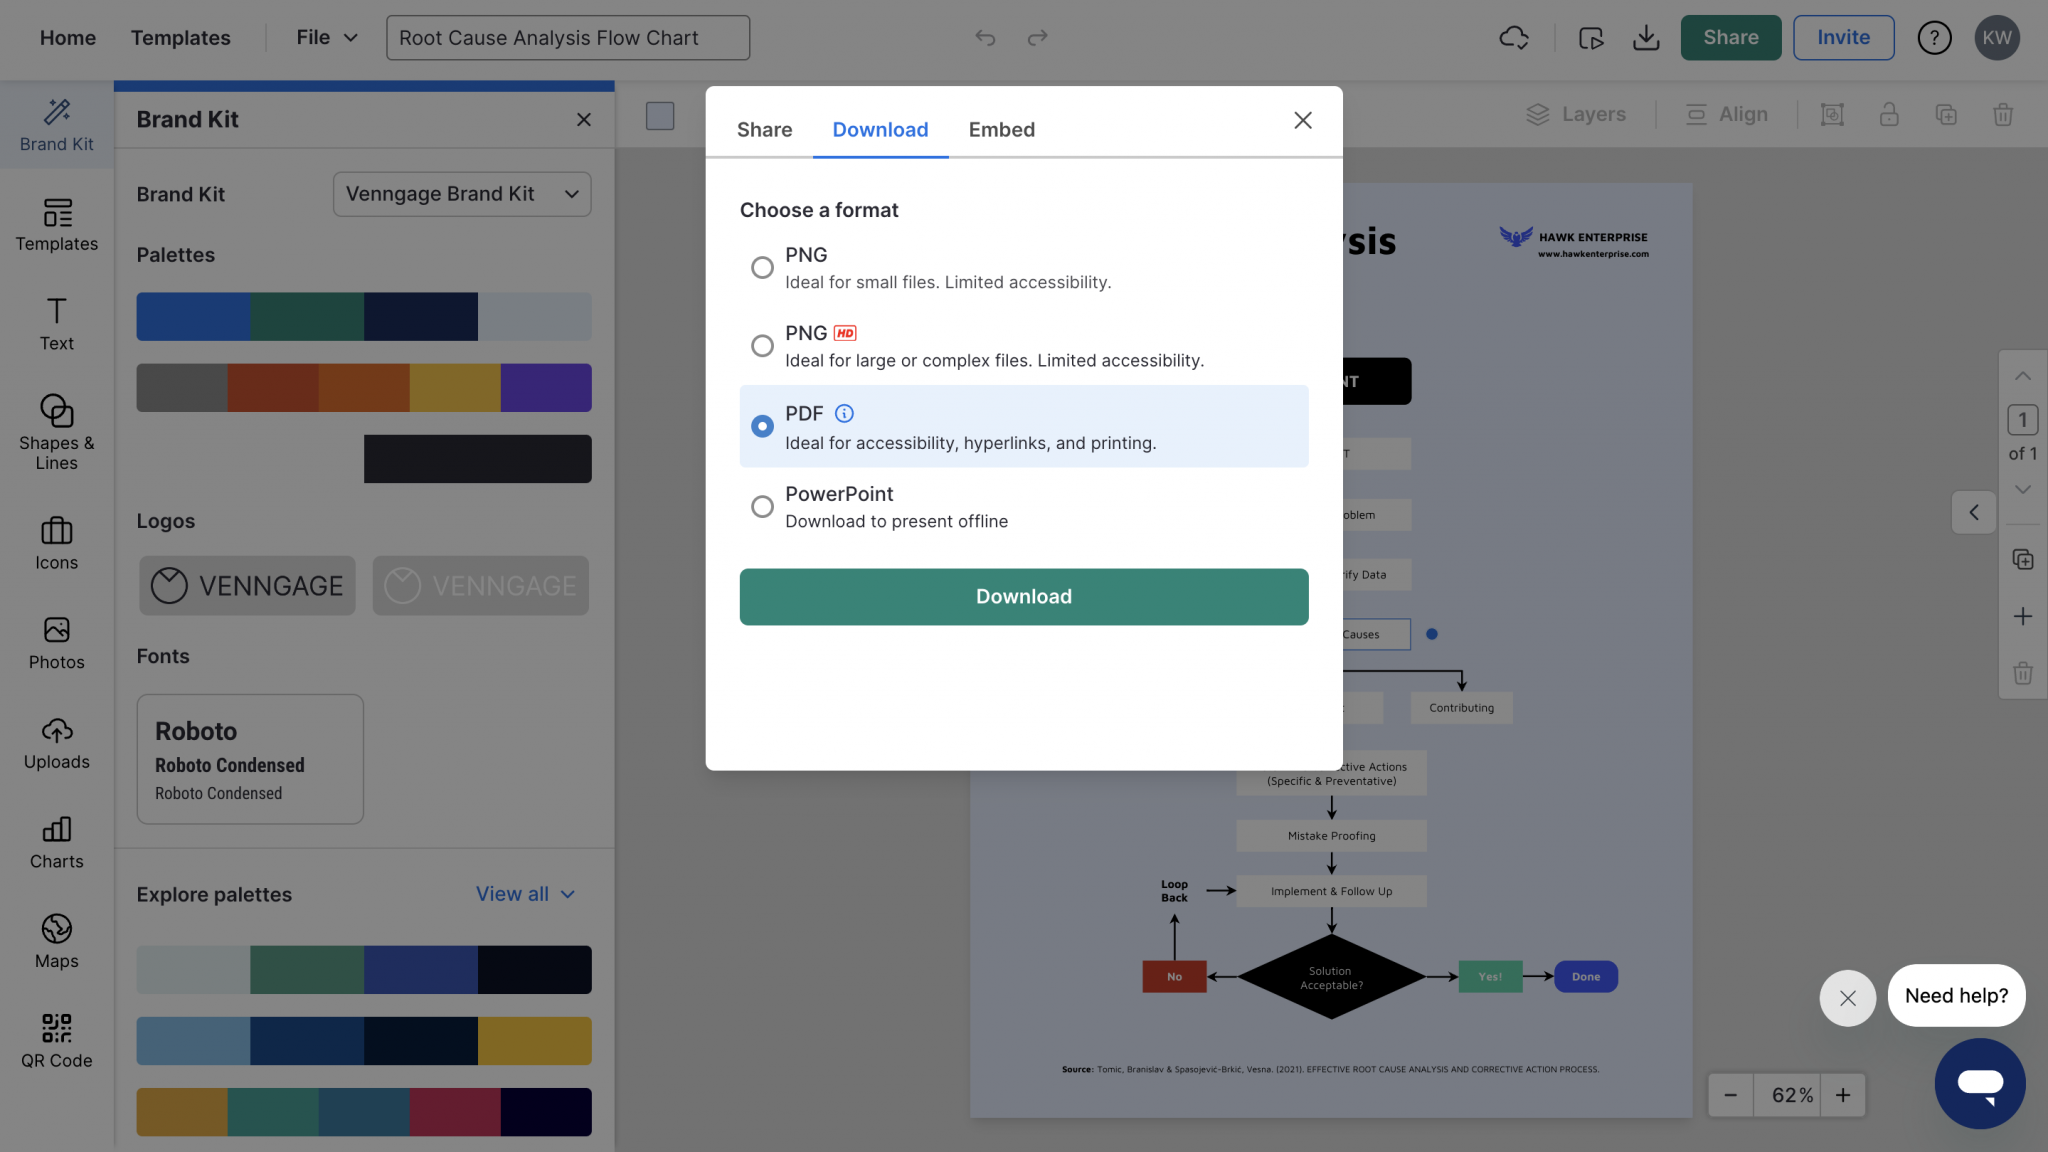Switch to the Share tab in dialog
Image resolution: width=2048 pixels, height=1152 pixels.
click(764, 129)
